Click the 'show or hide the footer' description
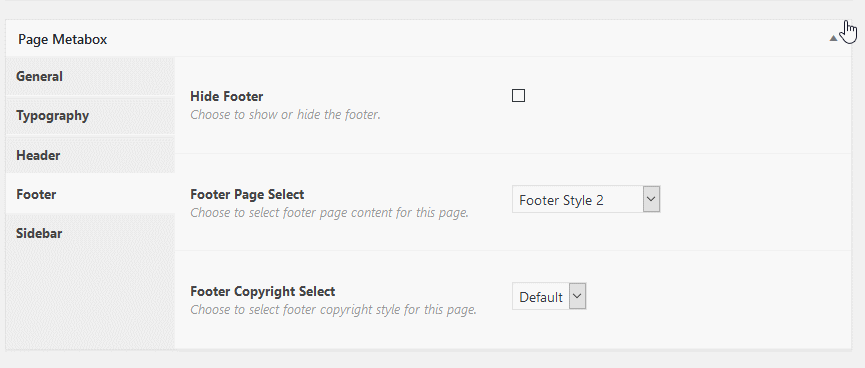This screenshot has width=865, height=368. tap(285, 115)
